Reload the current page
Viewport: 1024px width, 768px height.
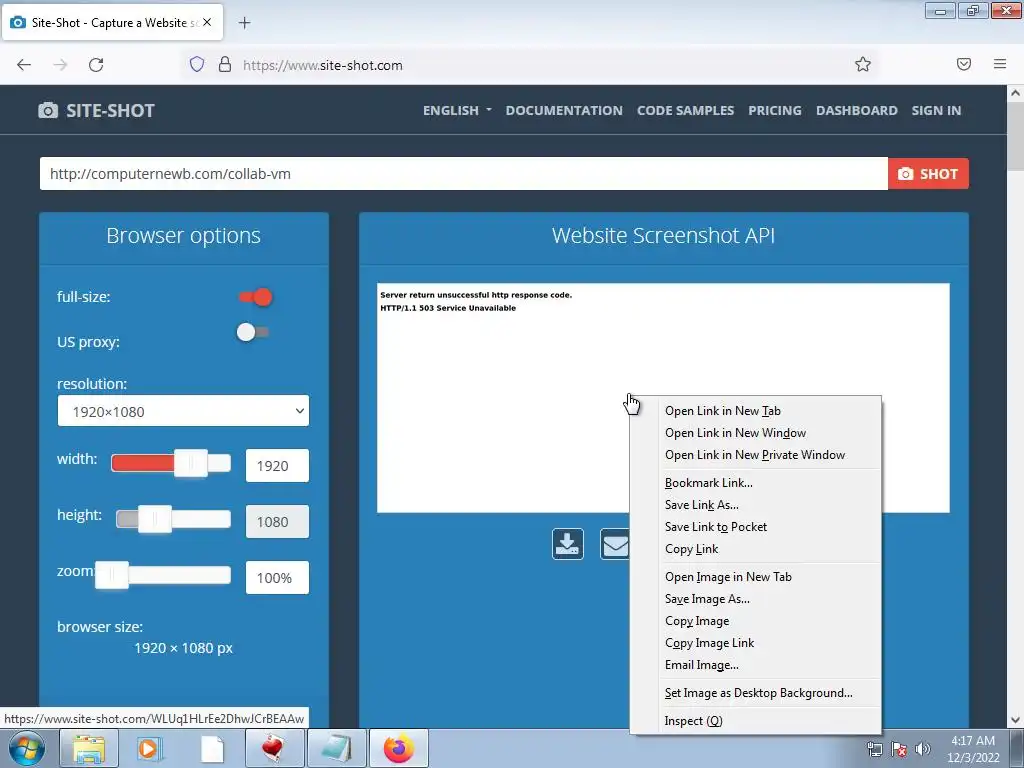[96, 65]
